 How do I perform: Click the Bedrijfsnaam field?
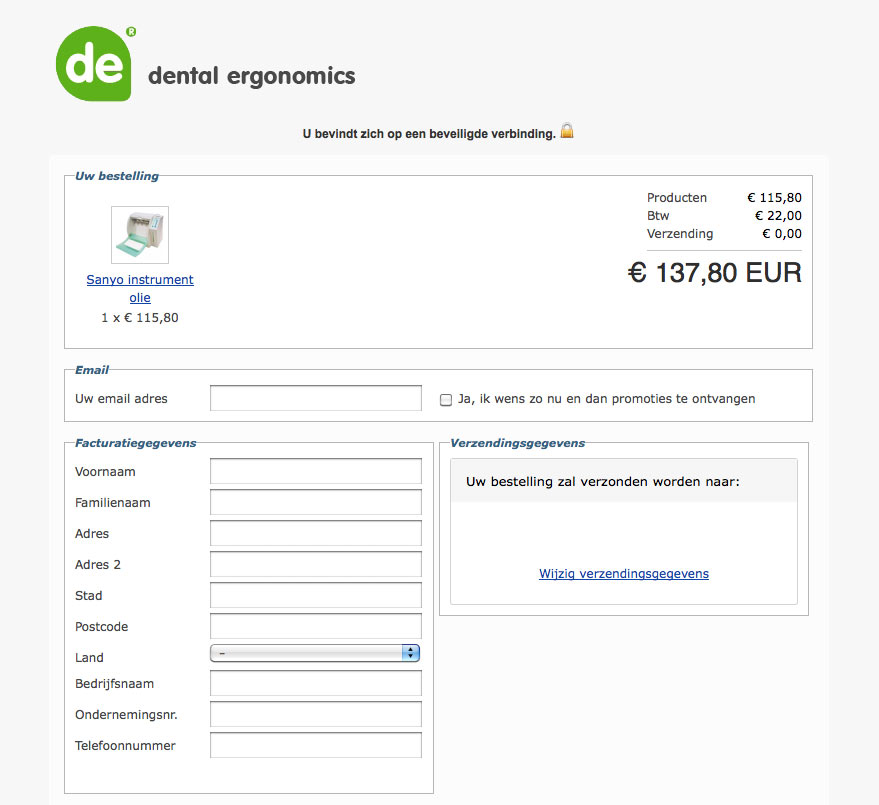316,683
